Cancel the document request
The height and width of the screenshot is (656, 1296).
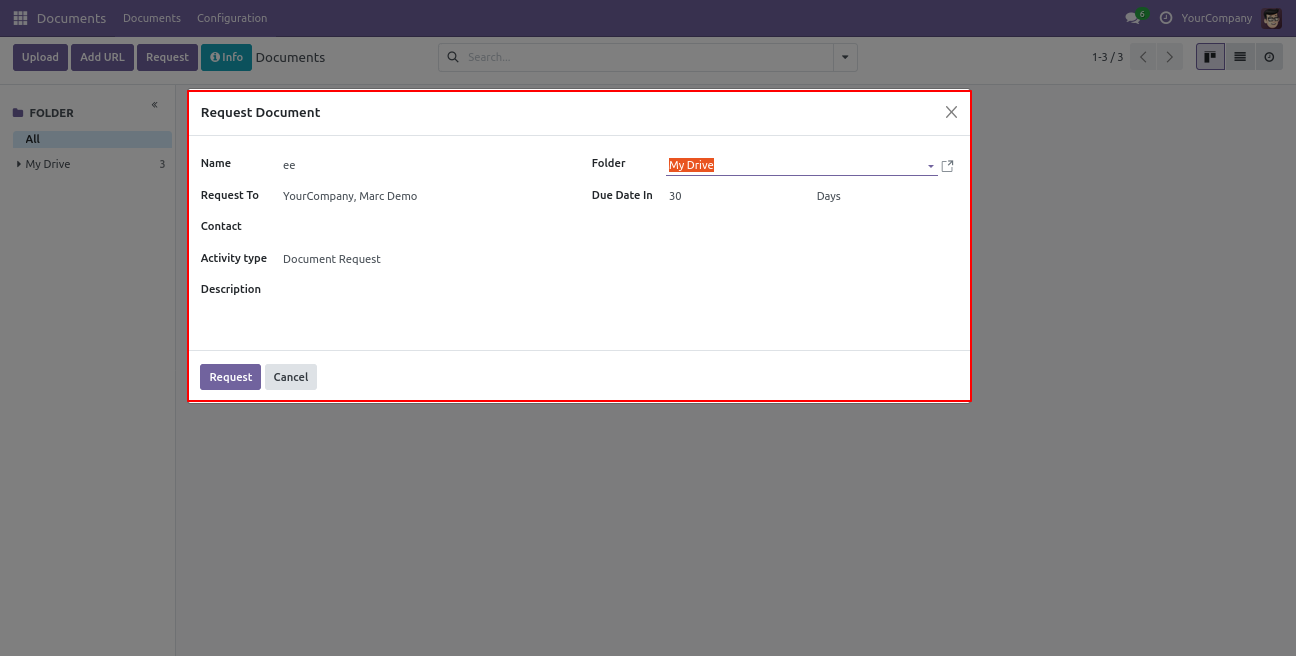[x=291, y=377]
